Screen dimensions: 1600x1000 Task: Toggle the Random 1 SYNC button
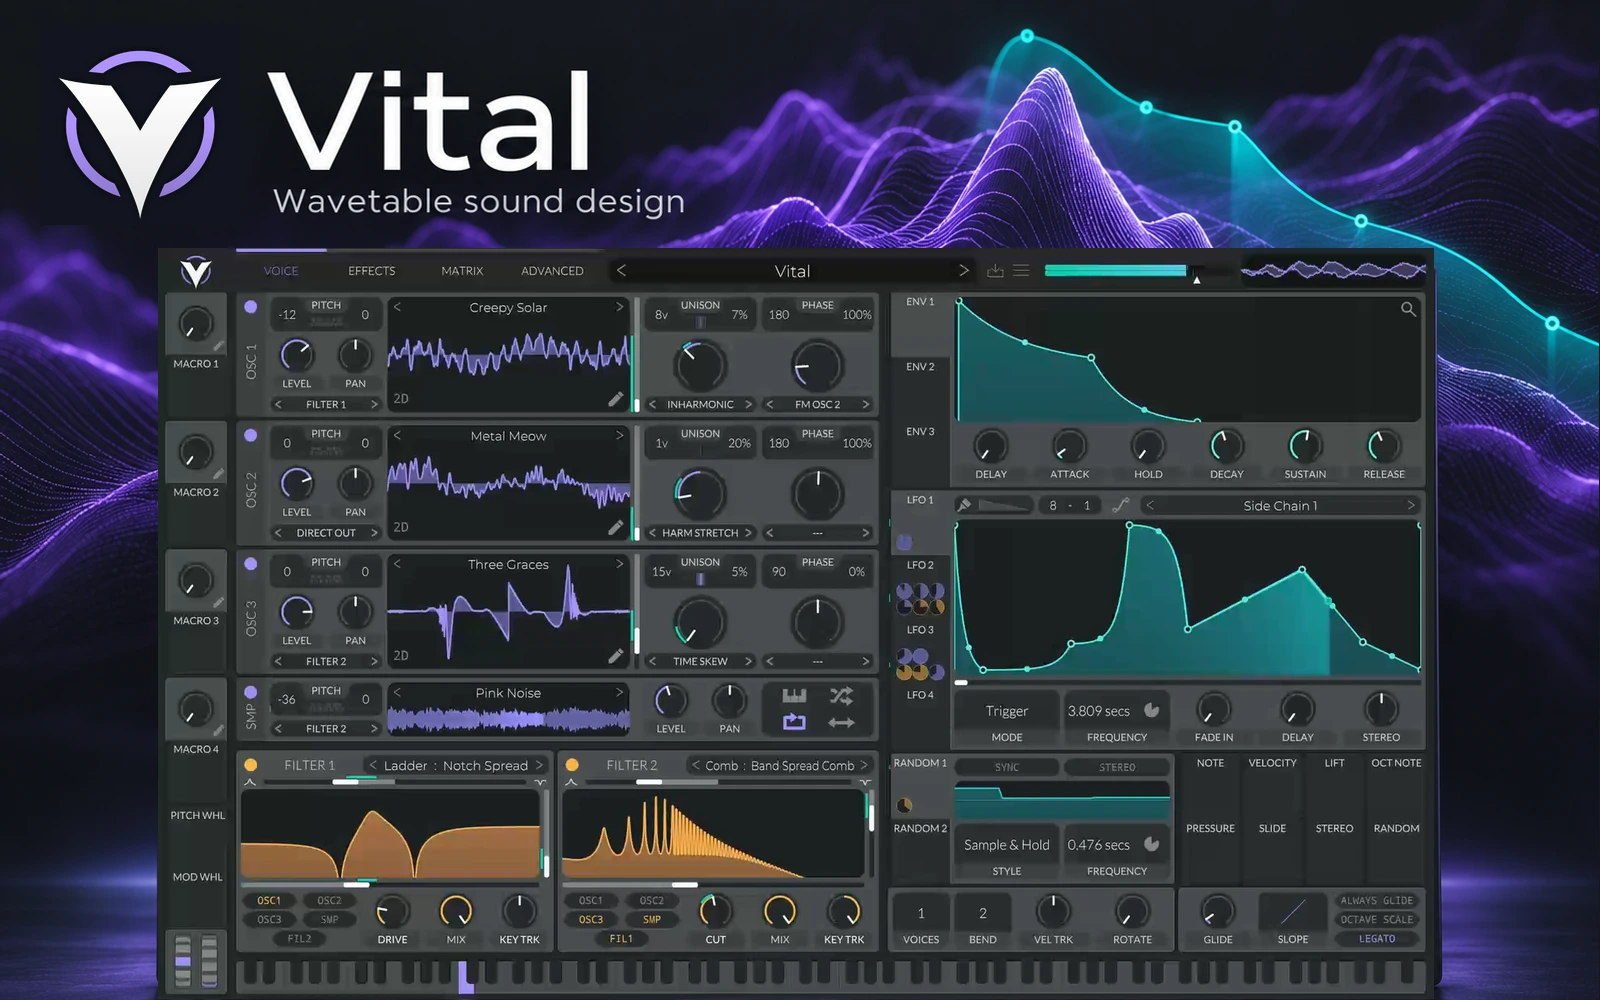coord(1007,767)
